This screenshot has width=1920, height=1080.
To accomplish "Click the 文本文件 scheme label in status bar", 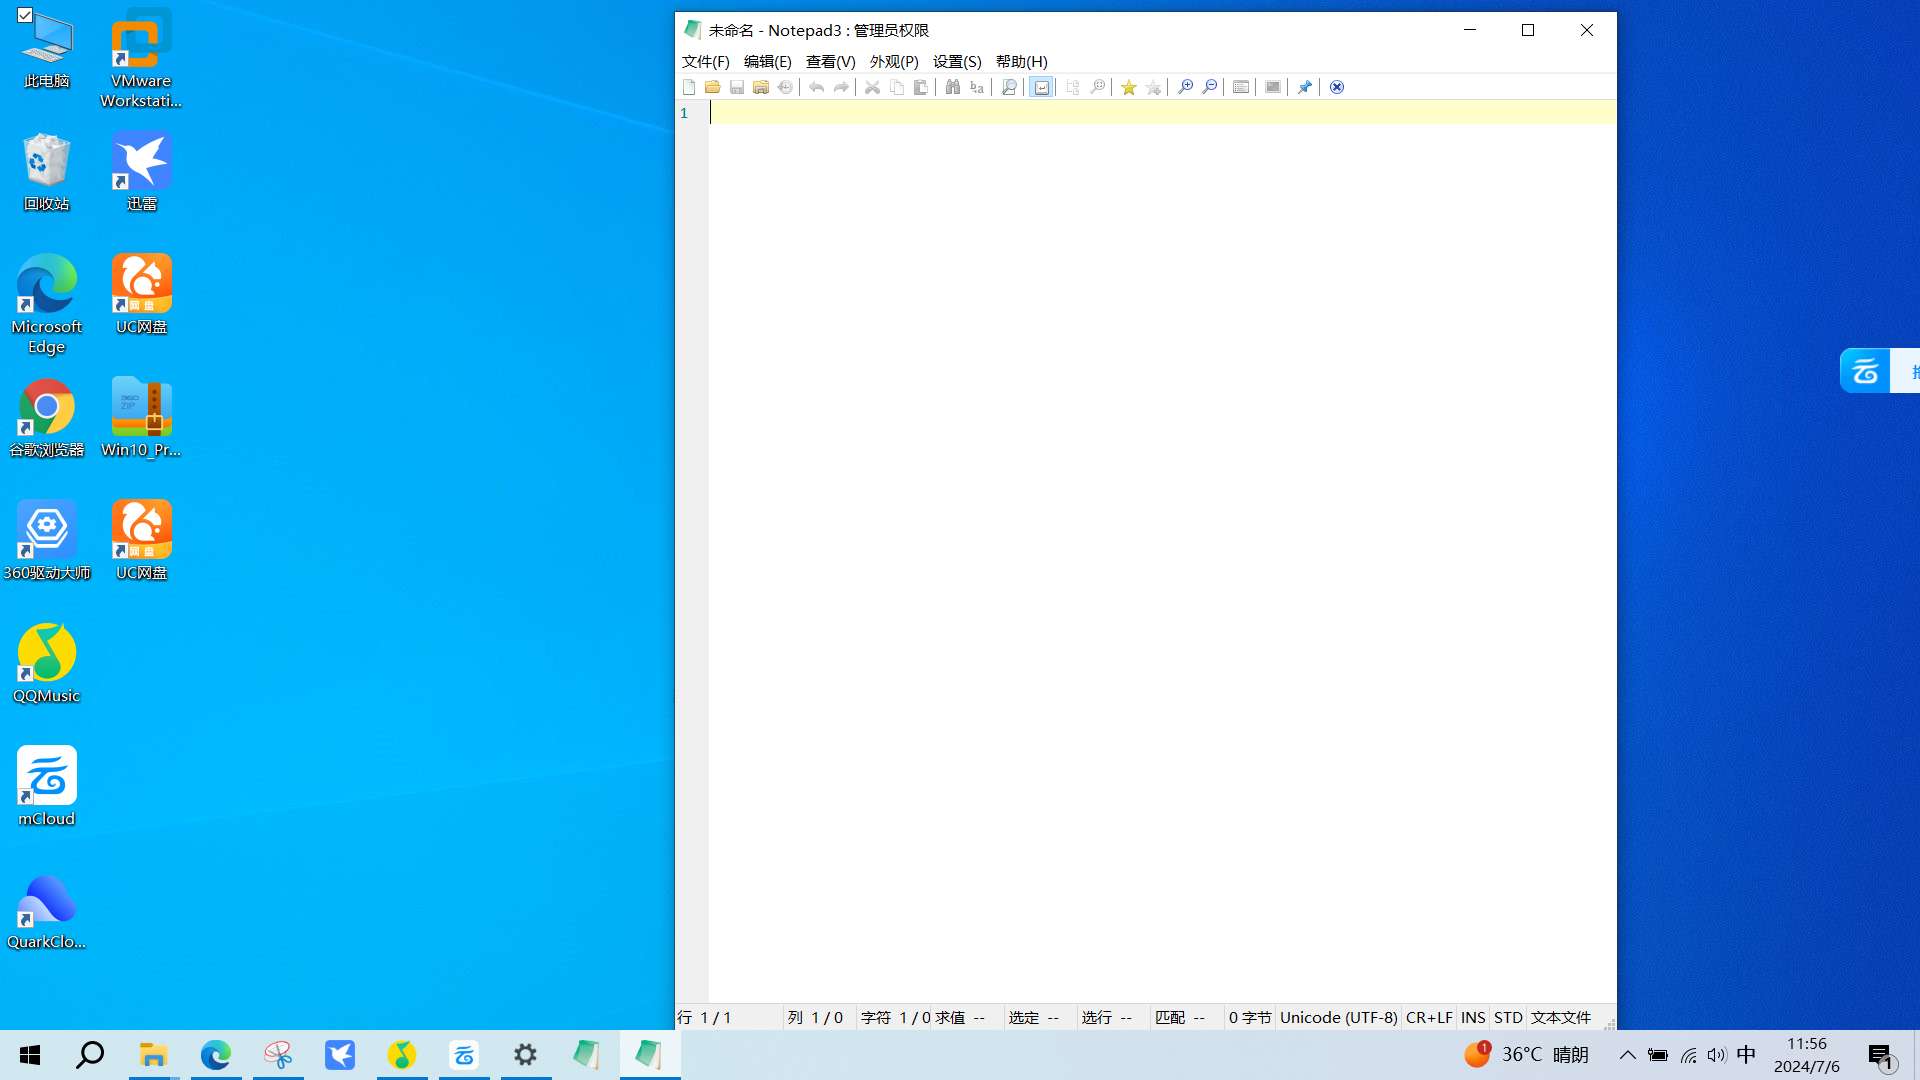I will pyautogui.click(x=1560, y=1017).
